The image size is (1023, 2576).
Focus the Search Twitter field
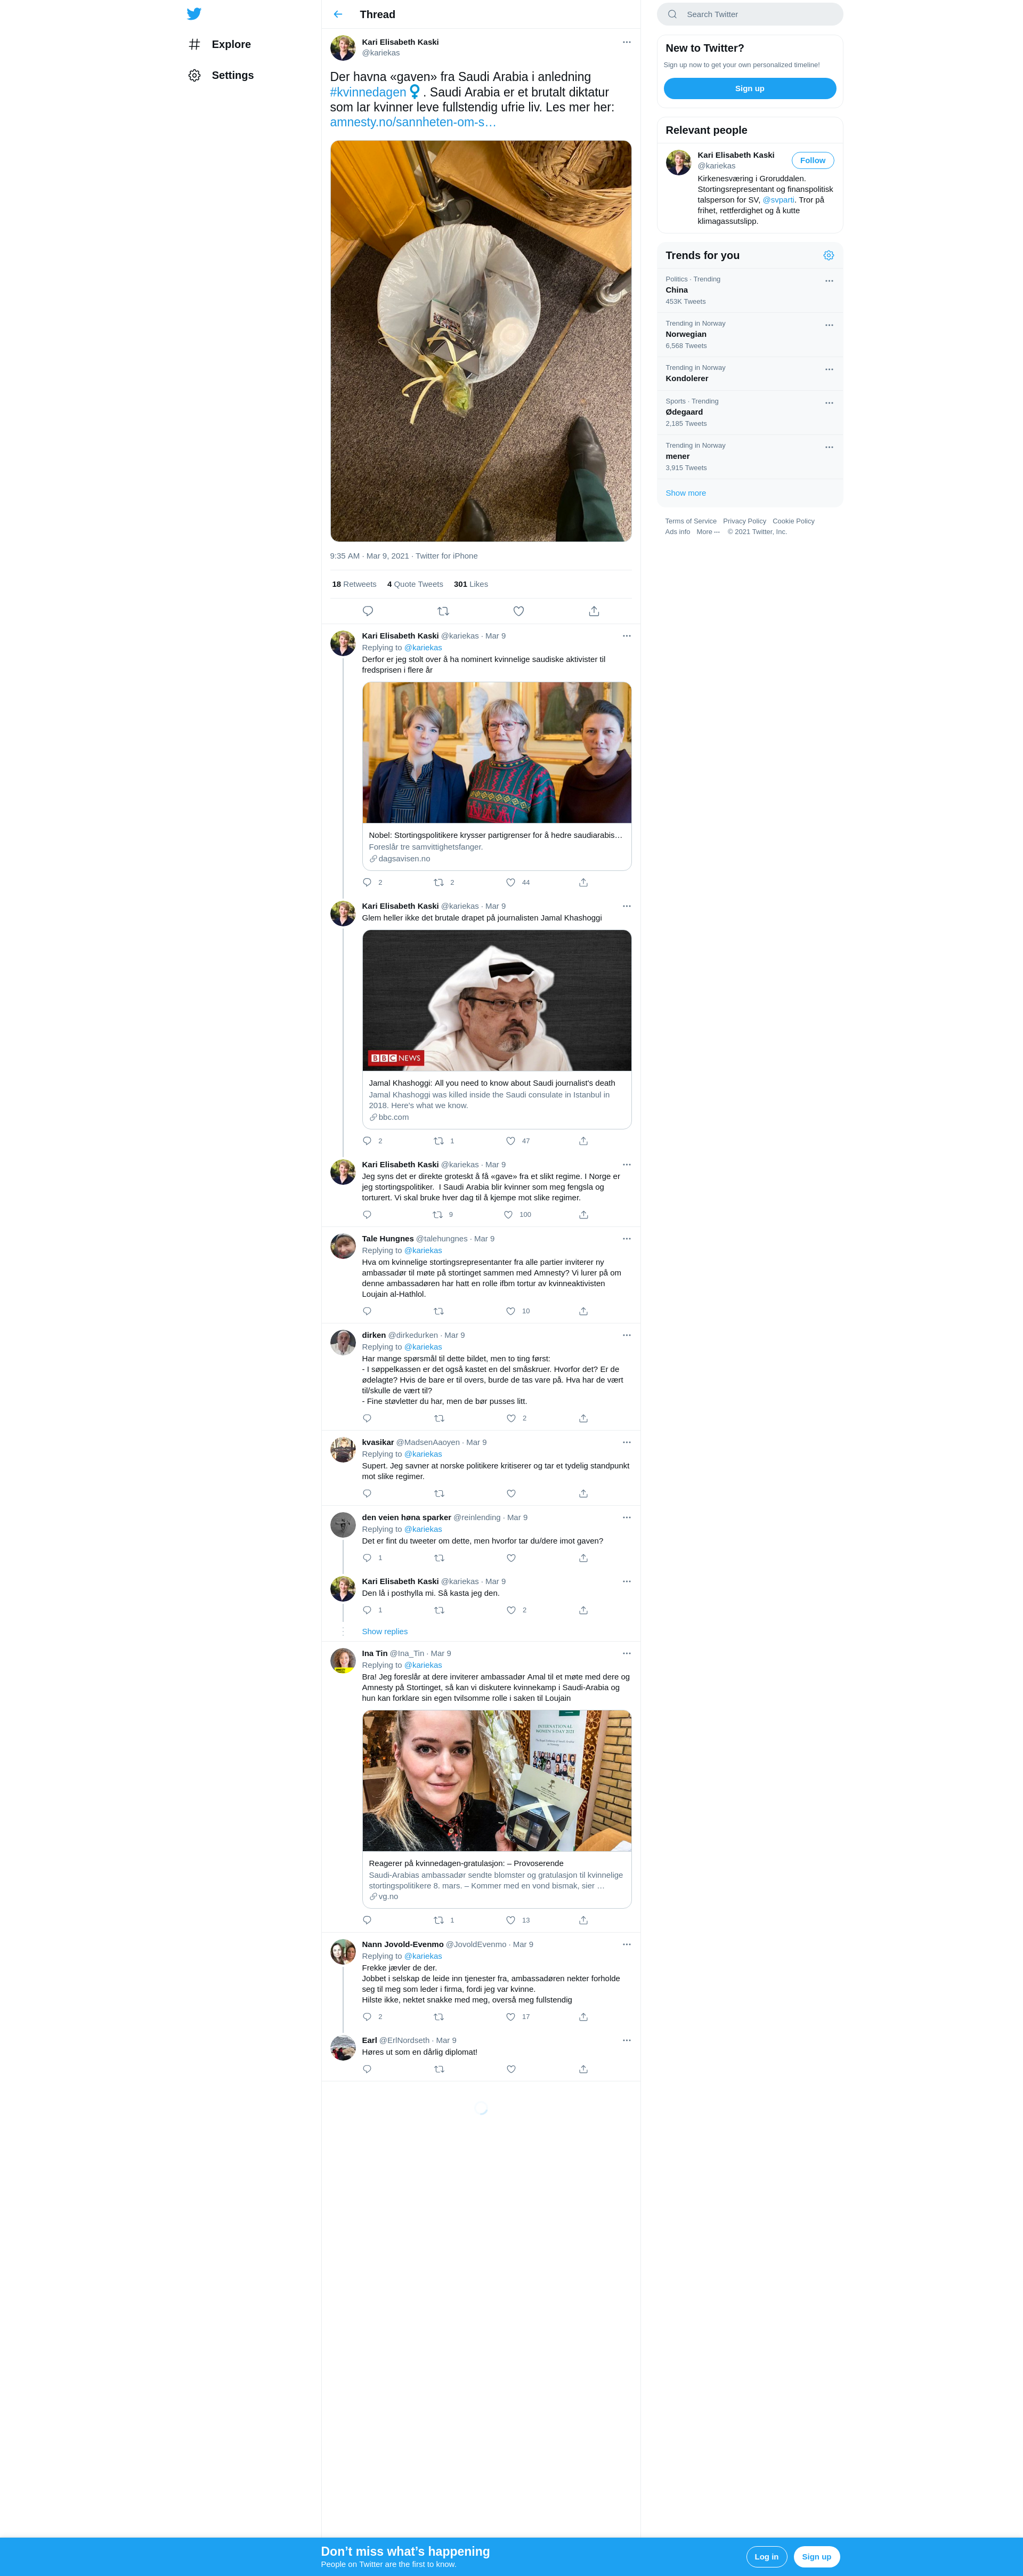[x=750, y=14]
